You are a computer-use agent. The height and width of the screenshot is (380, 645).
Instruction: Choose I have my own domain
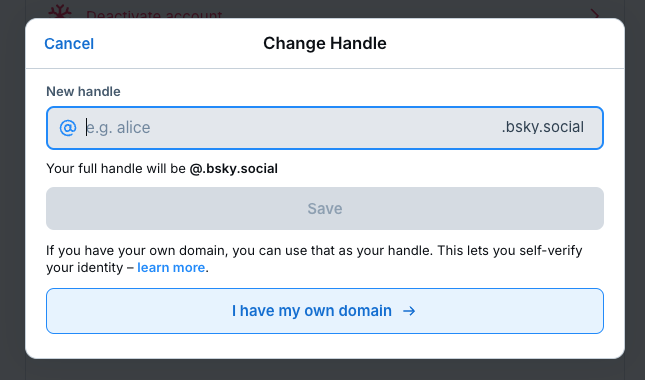[x=325, y=311]
